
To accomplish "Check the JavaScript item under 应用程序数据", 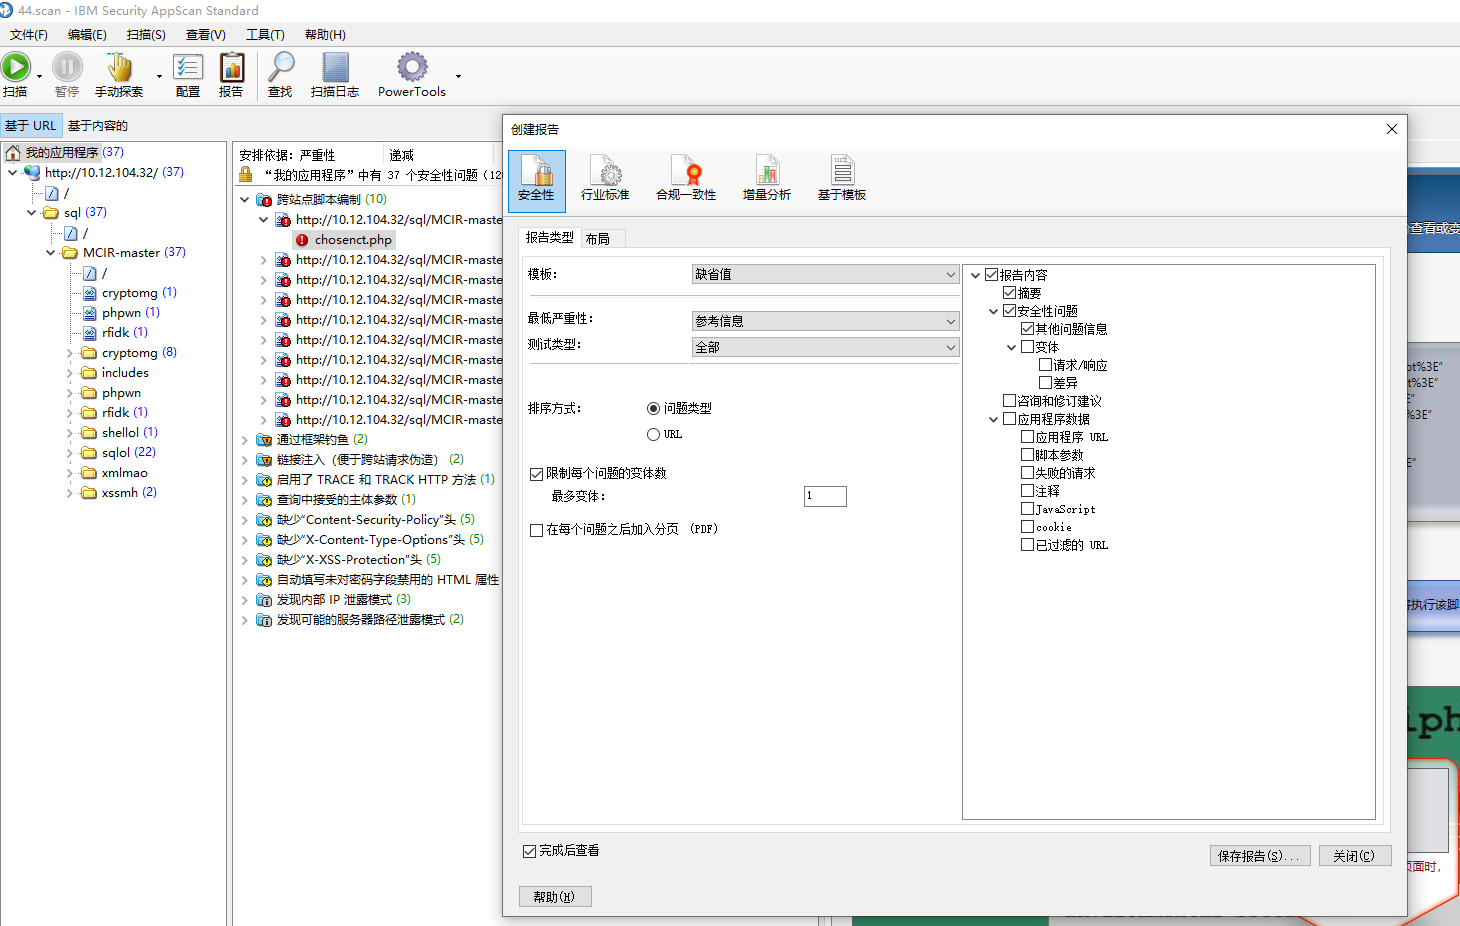I will pos(1027,508).
